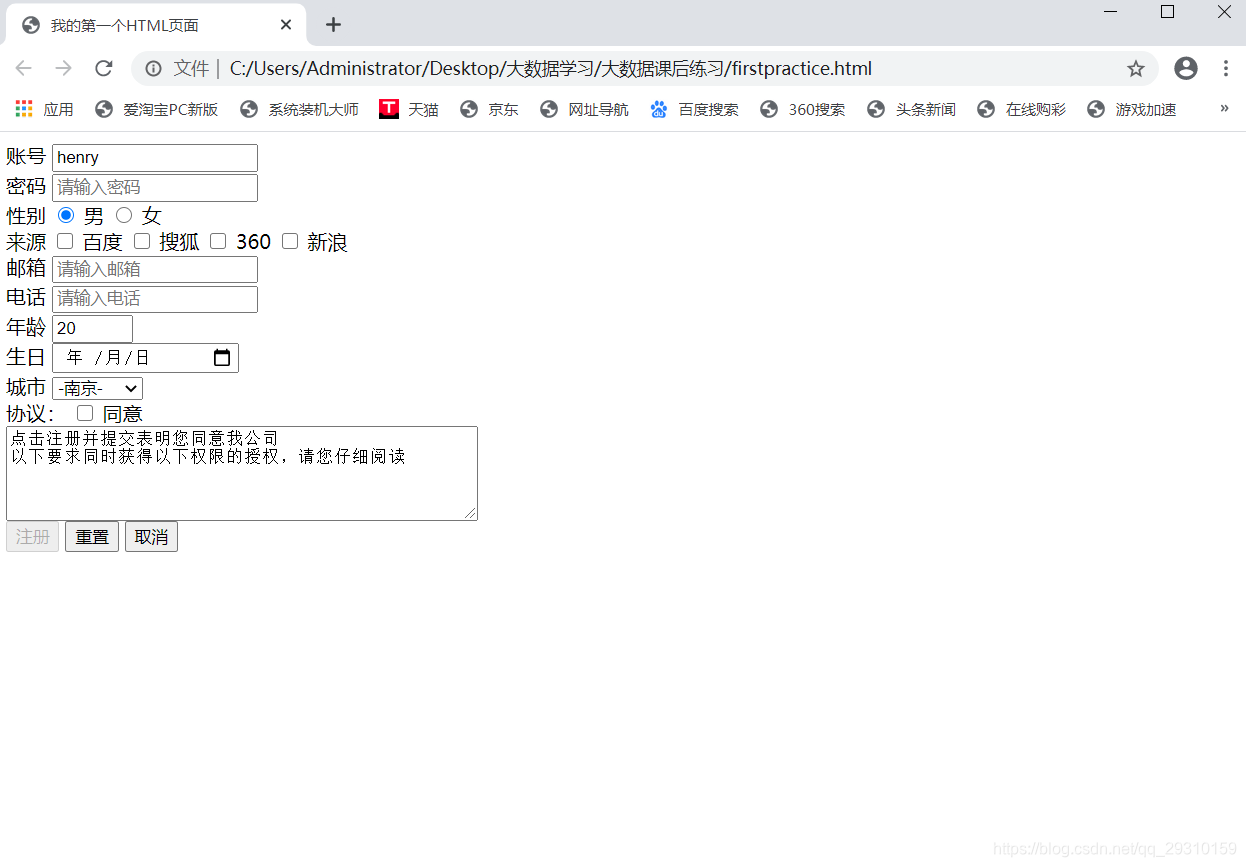Open the 城市 dropdown showing 南京
This screenshot has width=1246, height=867.
click(x=97, y=388)
